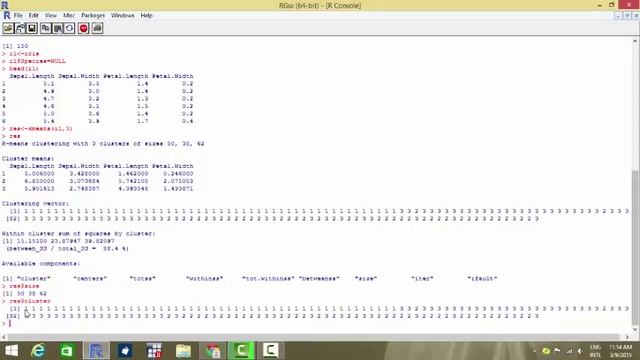The width and height of the screenshot is (640, 360).
Task: Open the Packages menu
Action: [x=93, y=16]
